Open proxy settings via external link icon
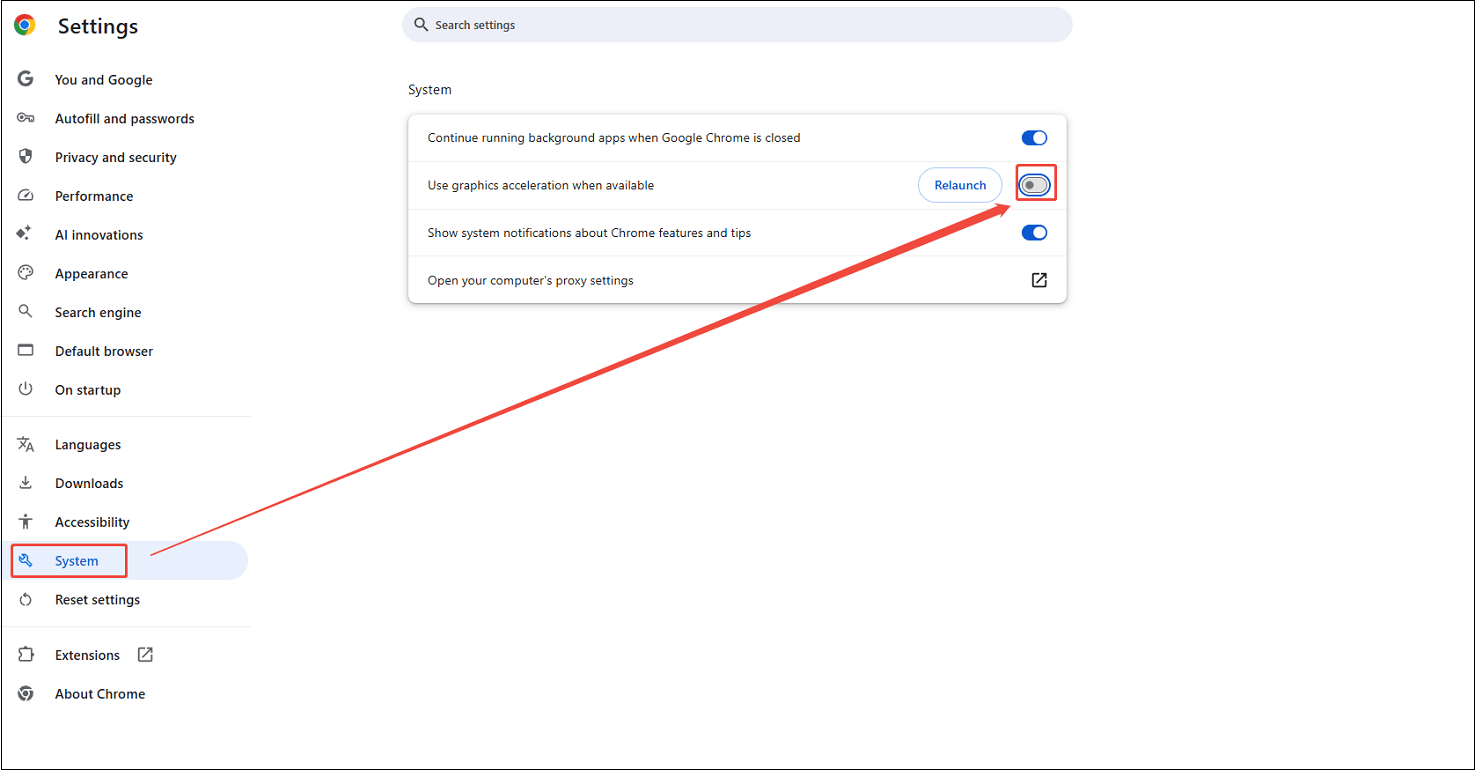Screen dimensions: 1475x770 [x=1039, y=280]
